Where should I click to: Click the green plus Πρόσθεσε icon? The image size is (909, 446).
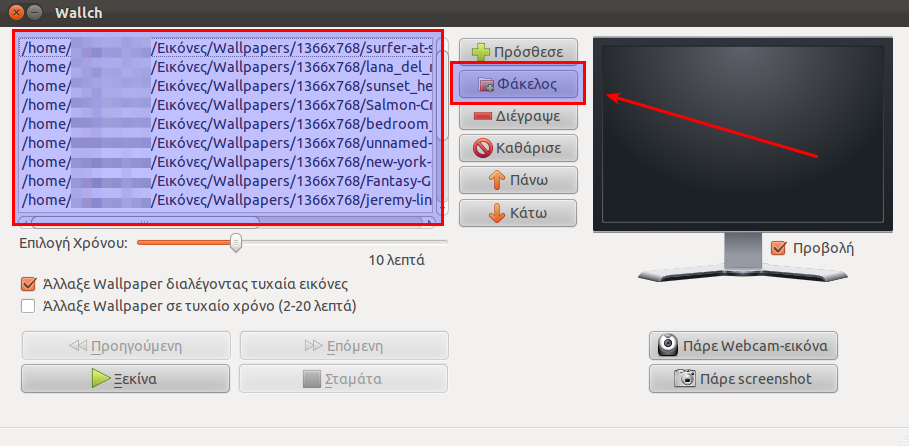click(481, 52)
